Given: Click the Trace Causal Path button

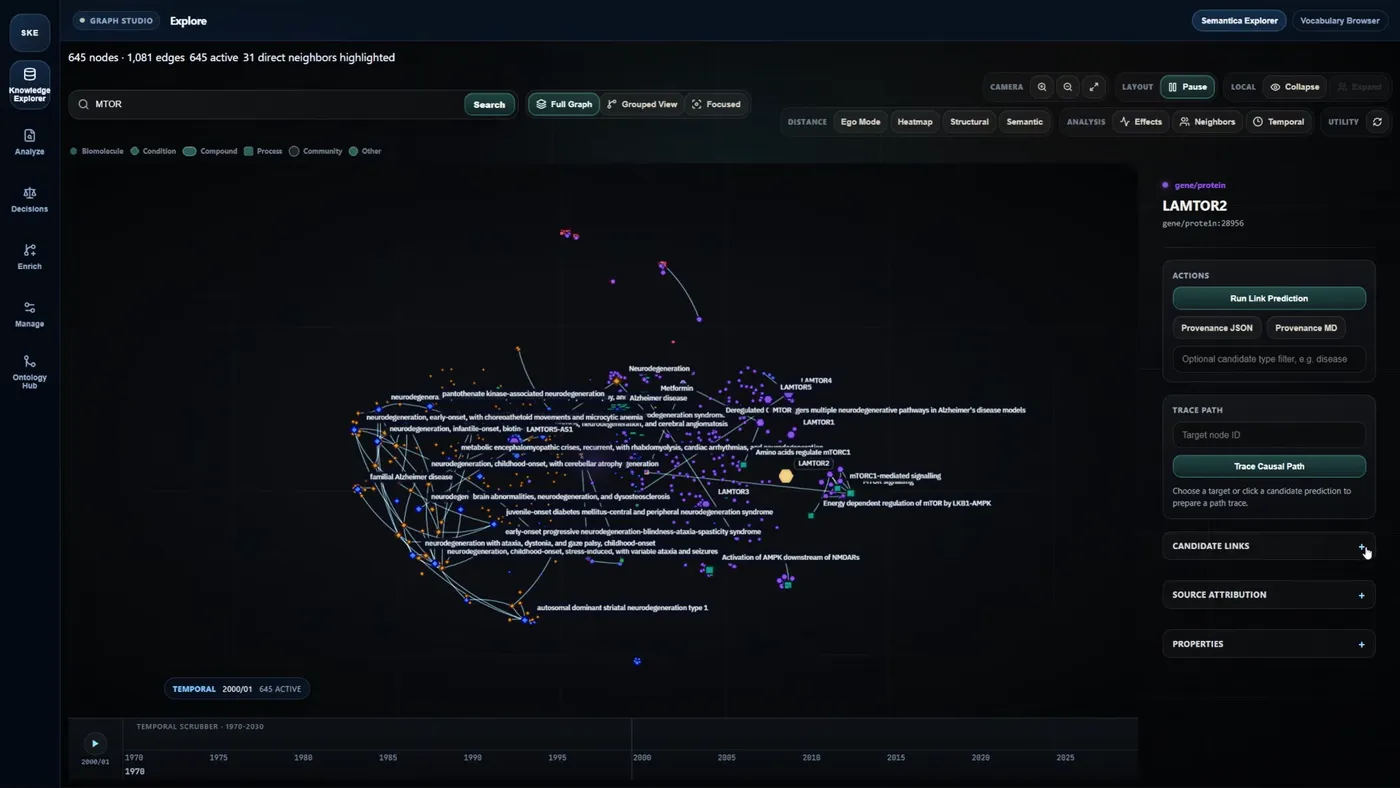Looking at the screenshot, I should tap(1269, 466).
